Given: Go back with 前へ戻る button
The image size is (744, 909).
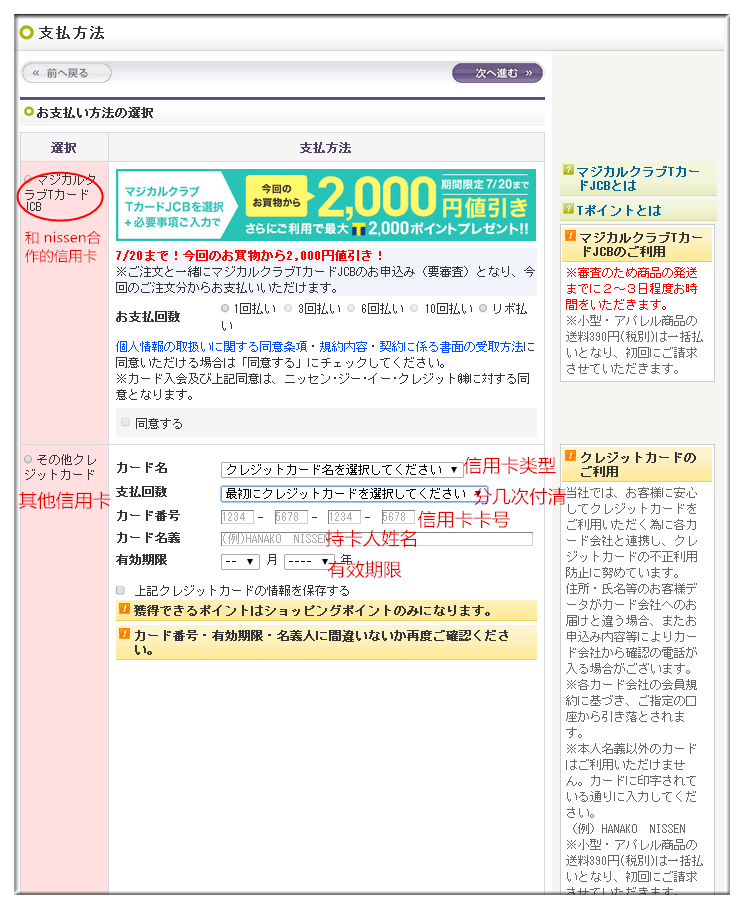Looking at the screenshot, I should coord(67,73).
